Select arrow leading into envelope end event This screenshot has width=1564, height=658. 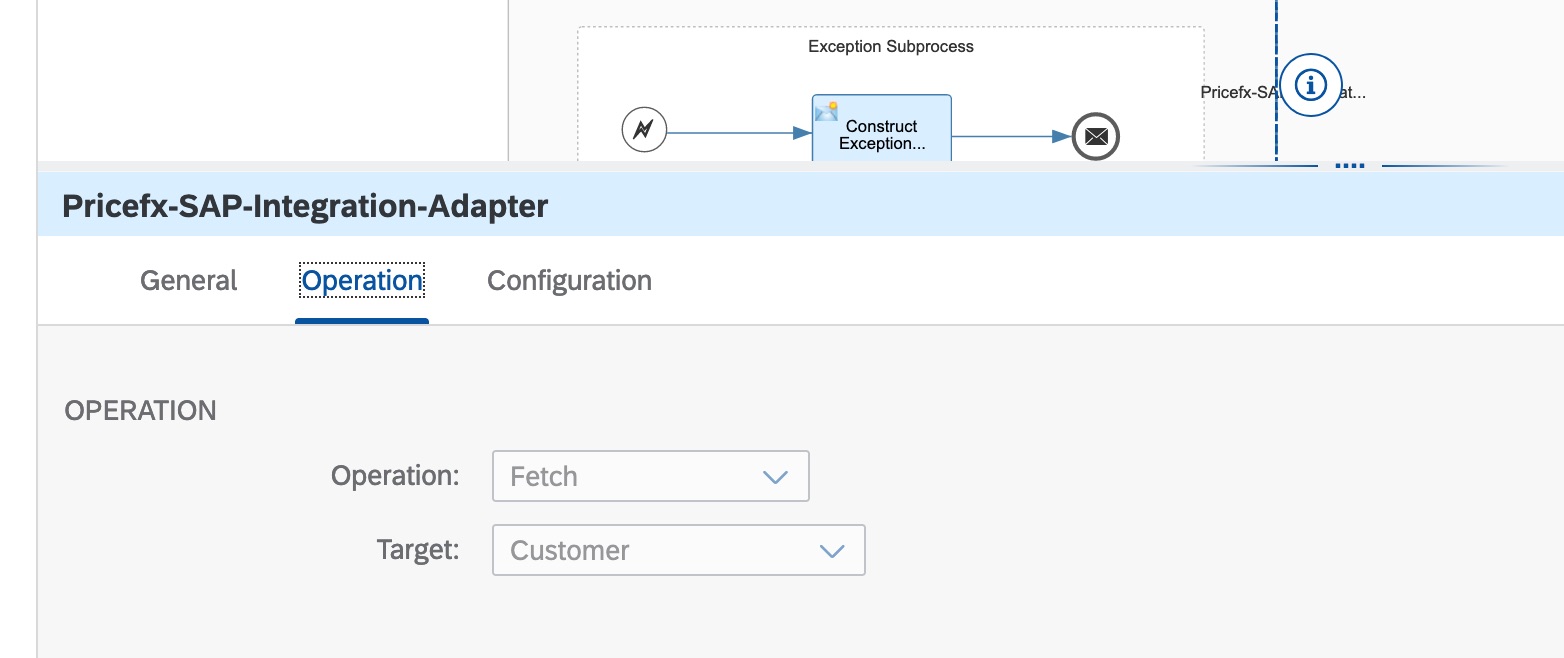click(x=1010, y=136)
